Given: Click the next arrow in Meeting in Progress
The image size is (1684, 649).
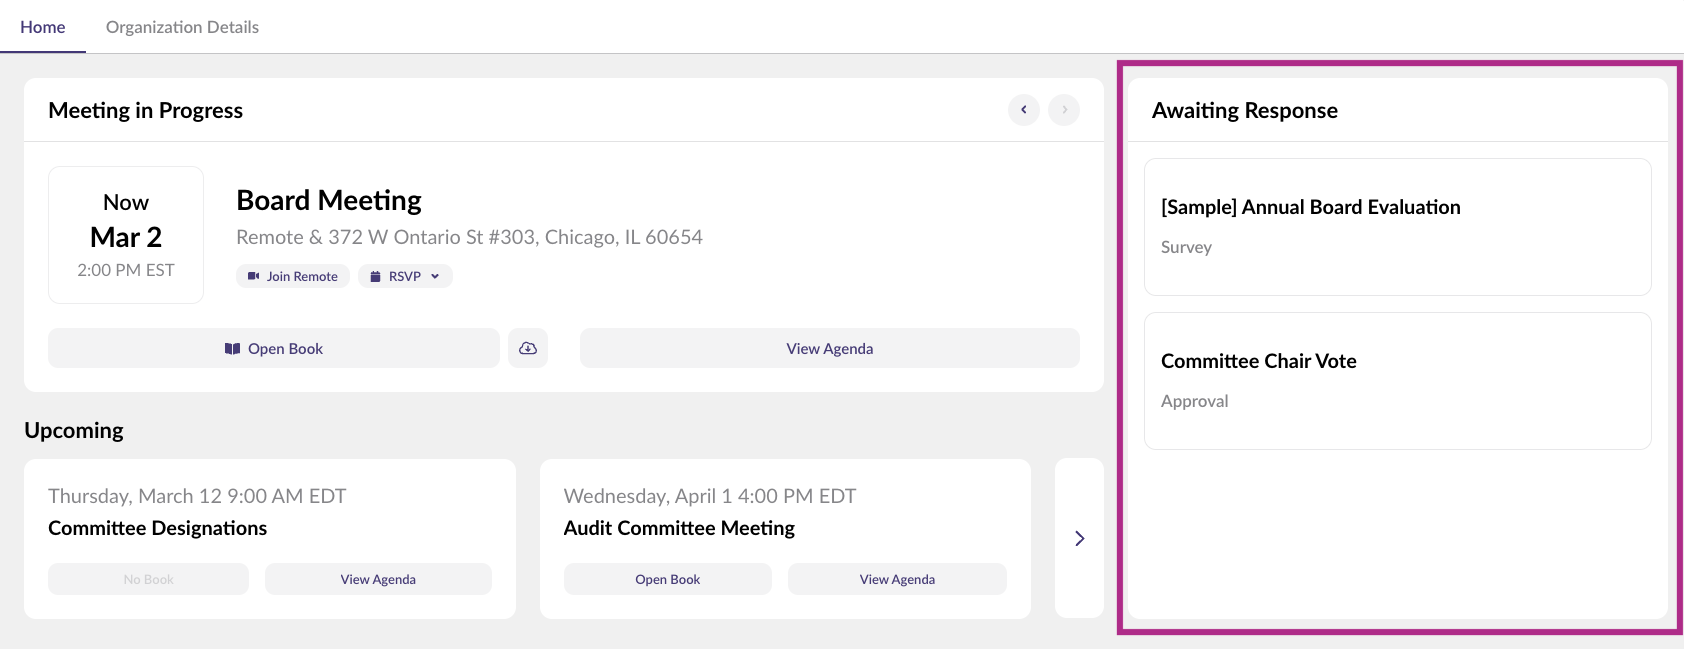Looking at the screenshot, I should coord(1064,110).
